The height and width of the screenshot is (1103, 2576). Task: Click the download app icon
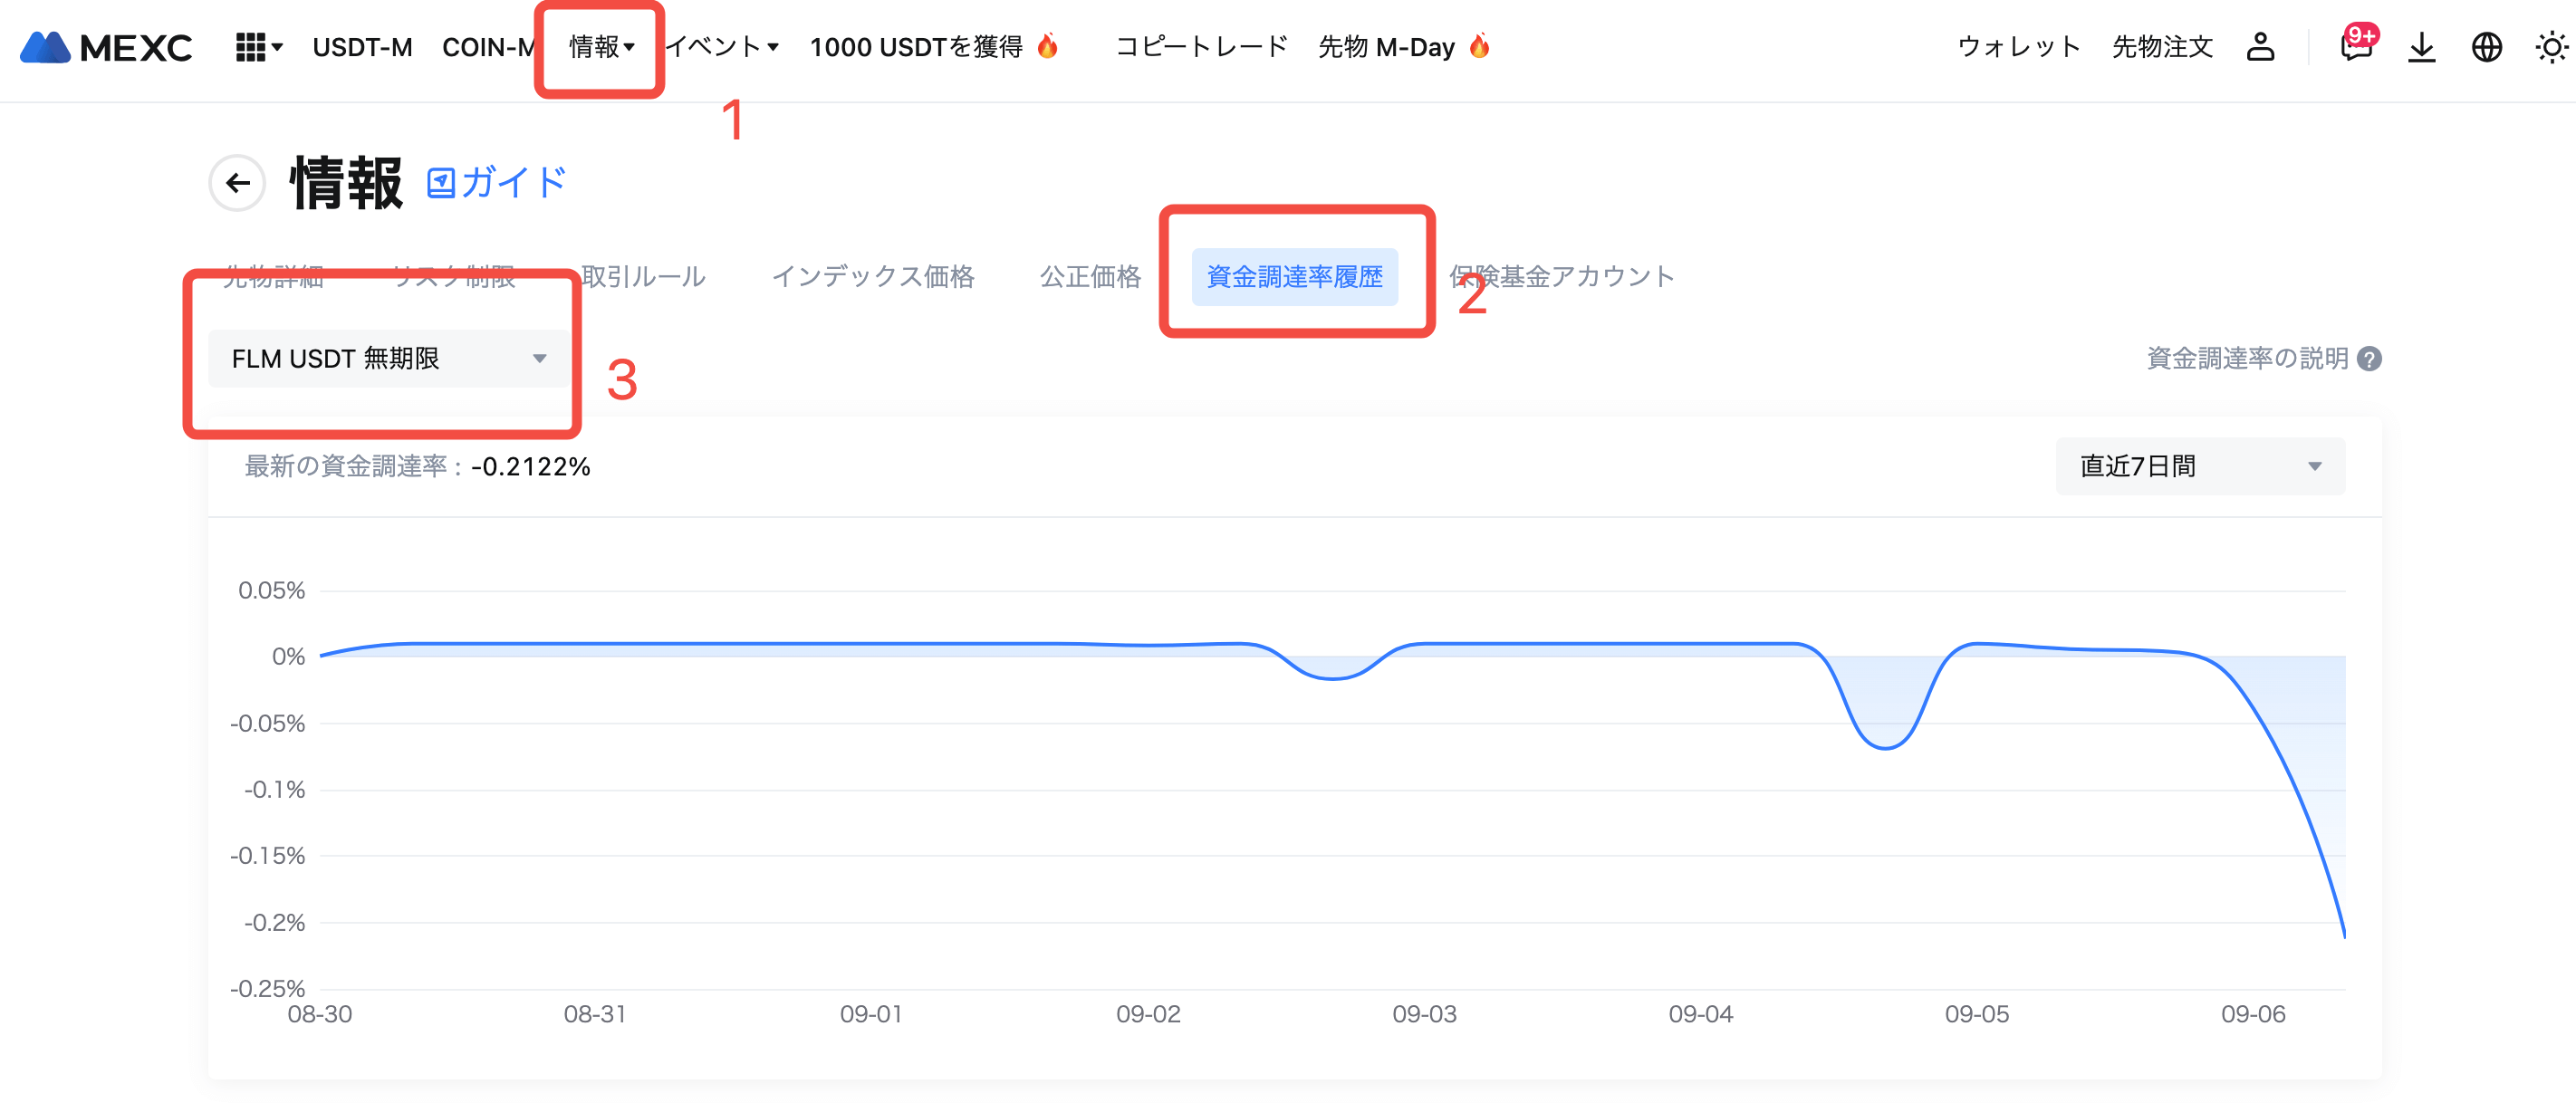pos(2421,47)
